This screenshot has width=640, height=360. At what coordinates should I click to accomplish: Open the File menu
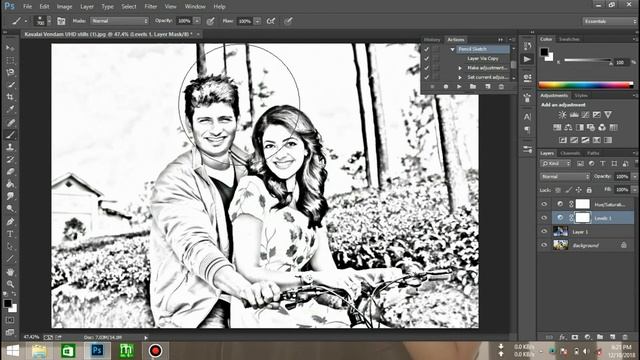point(27,7)
